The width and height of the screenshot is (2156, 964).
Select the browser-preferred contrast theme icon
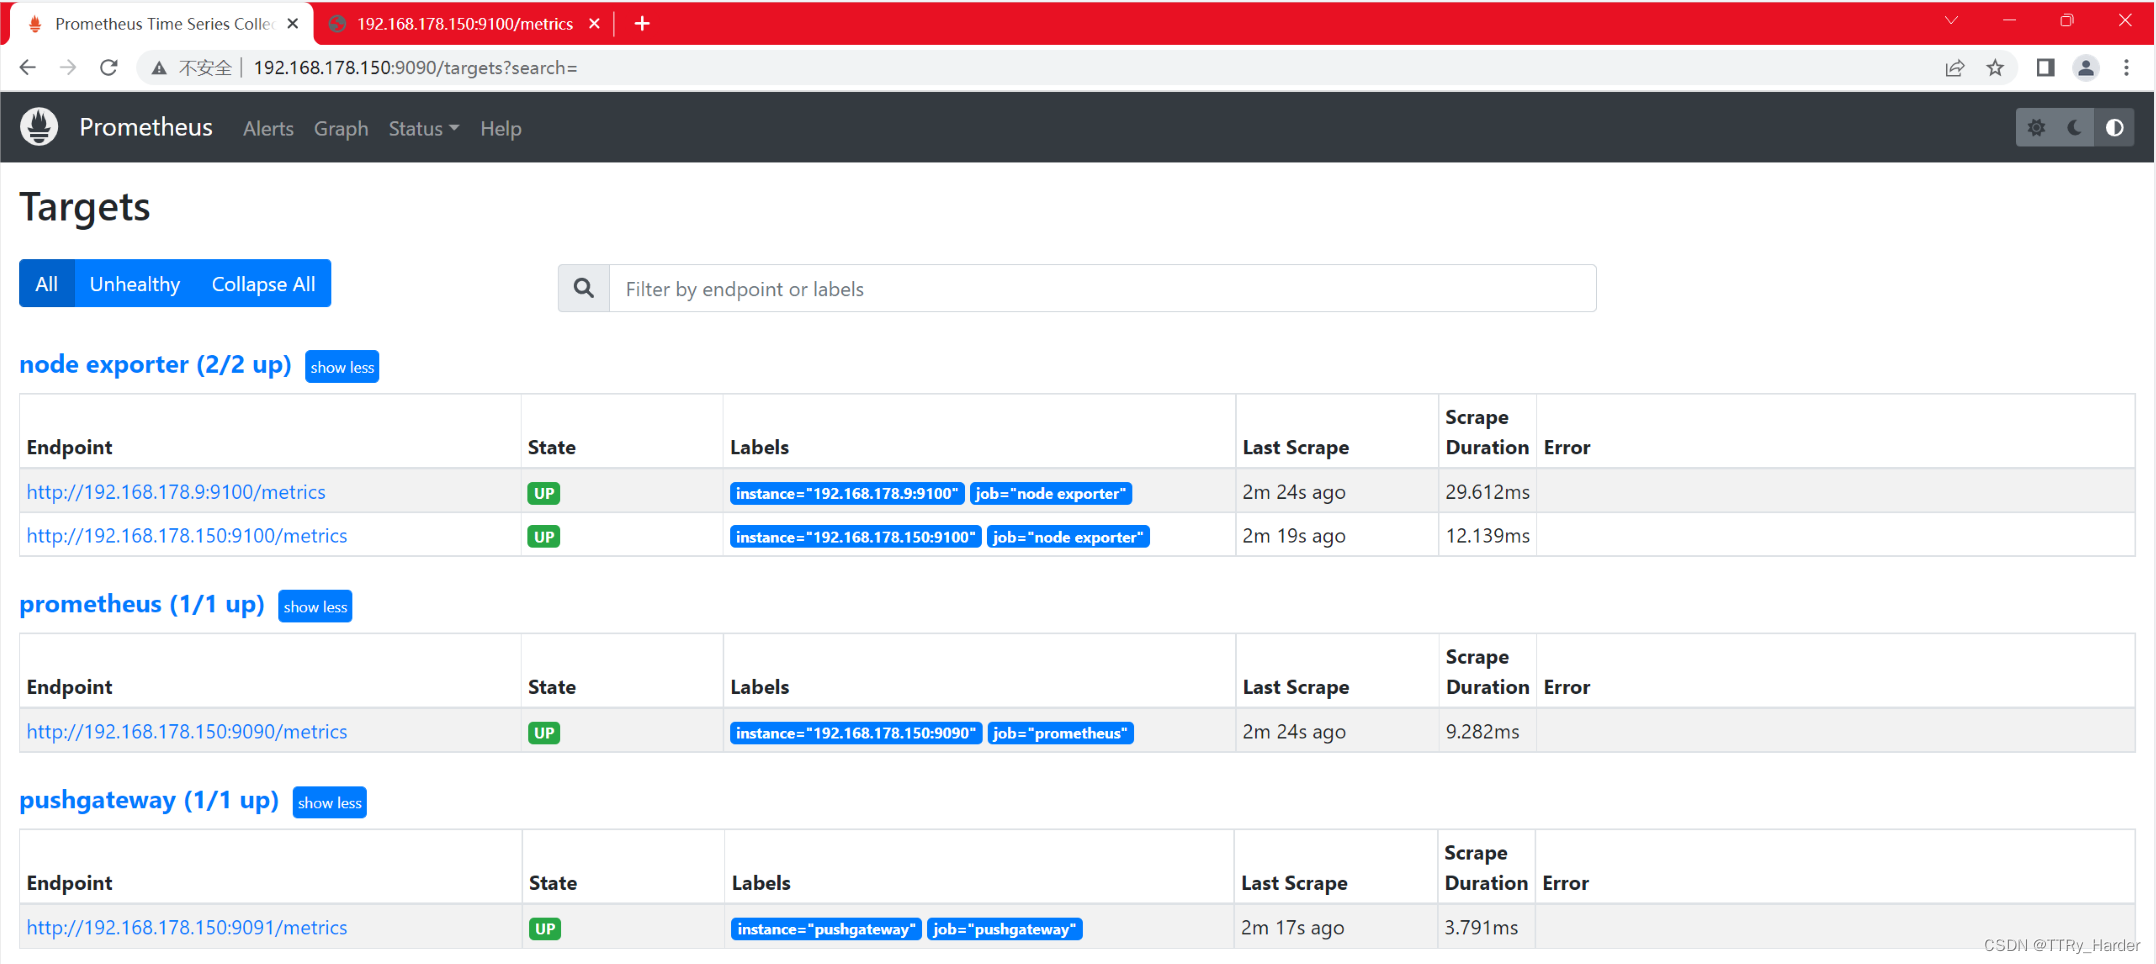tap(2114, 127)
